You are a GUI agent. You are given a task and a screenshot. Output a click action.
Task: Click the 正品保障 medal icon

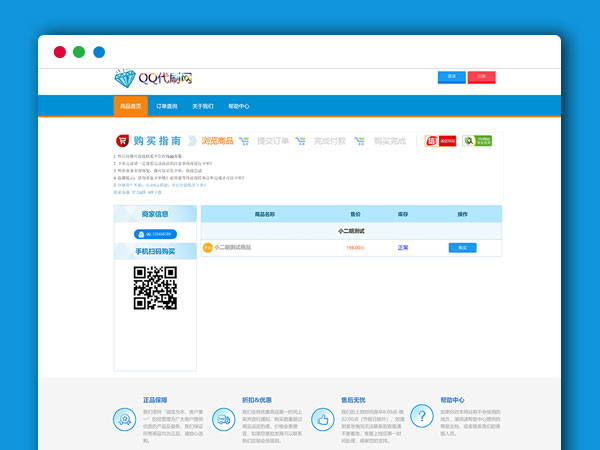124,418
